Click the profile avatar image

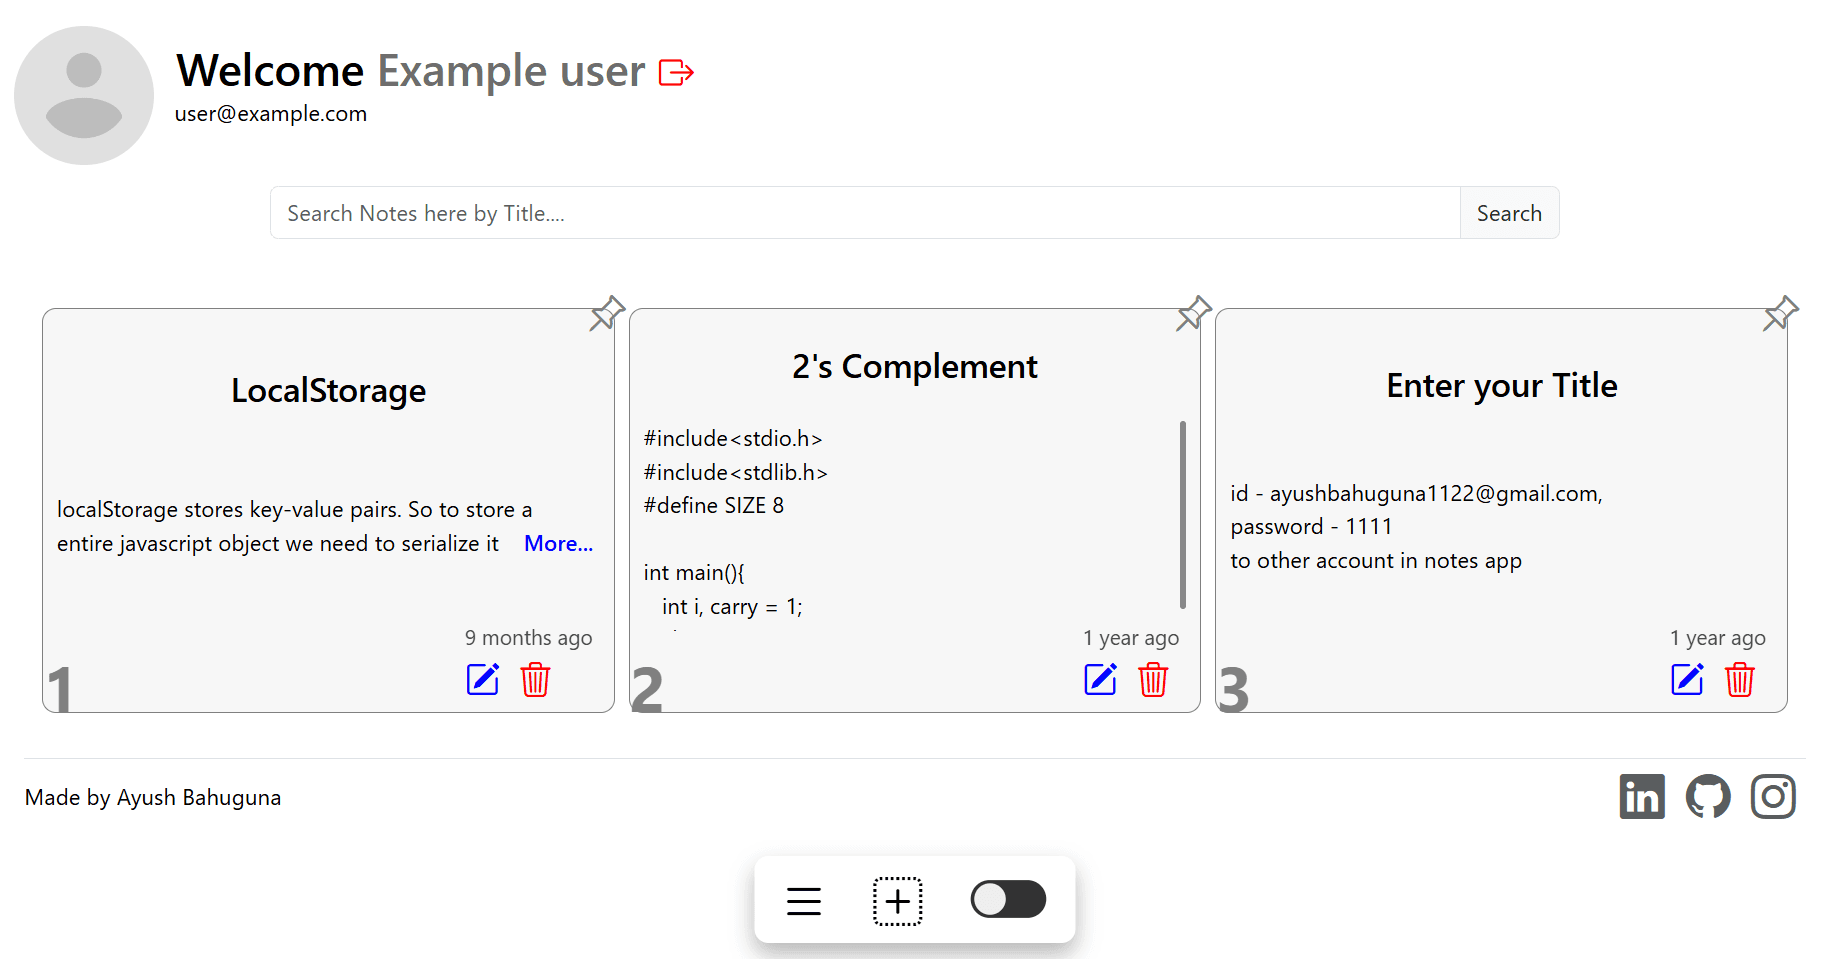[84, 95]
